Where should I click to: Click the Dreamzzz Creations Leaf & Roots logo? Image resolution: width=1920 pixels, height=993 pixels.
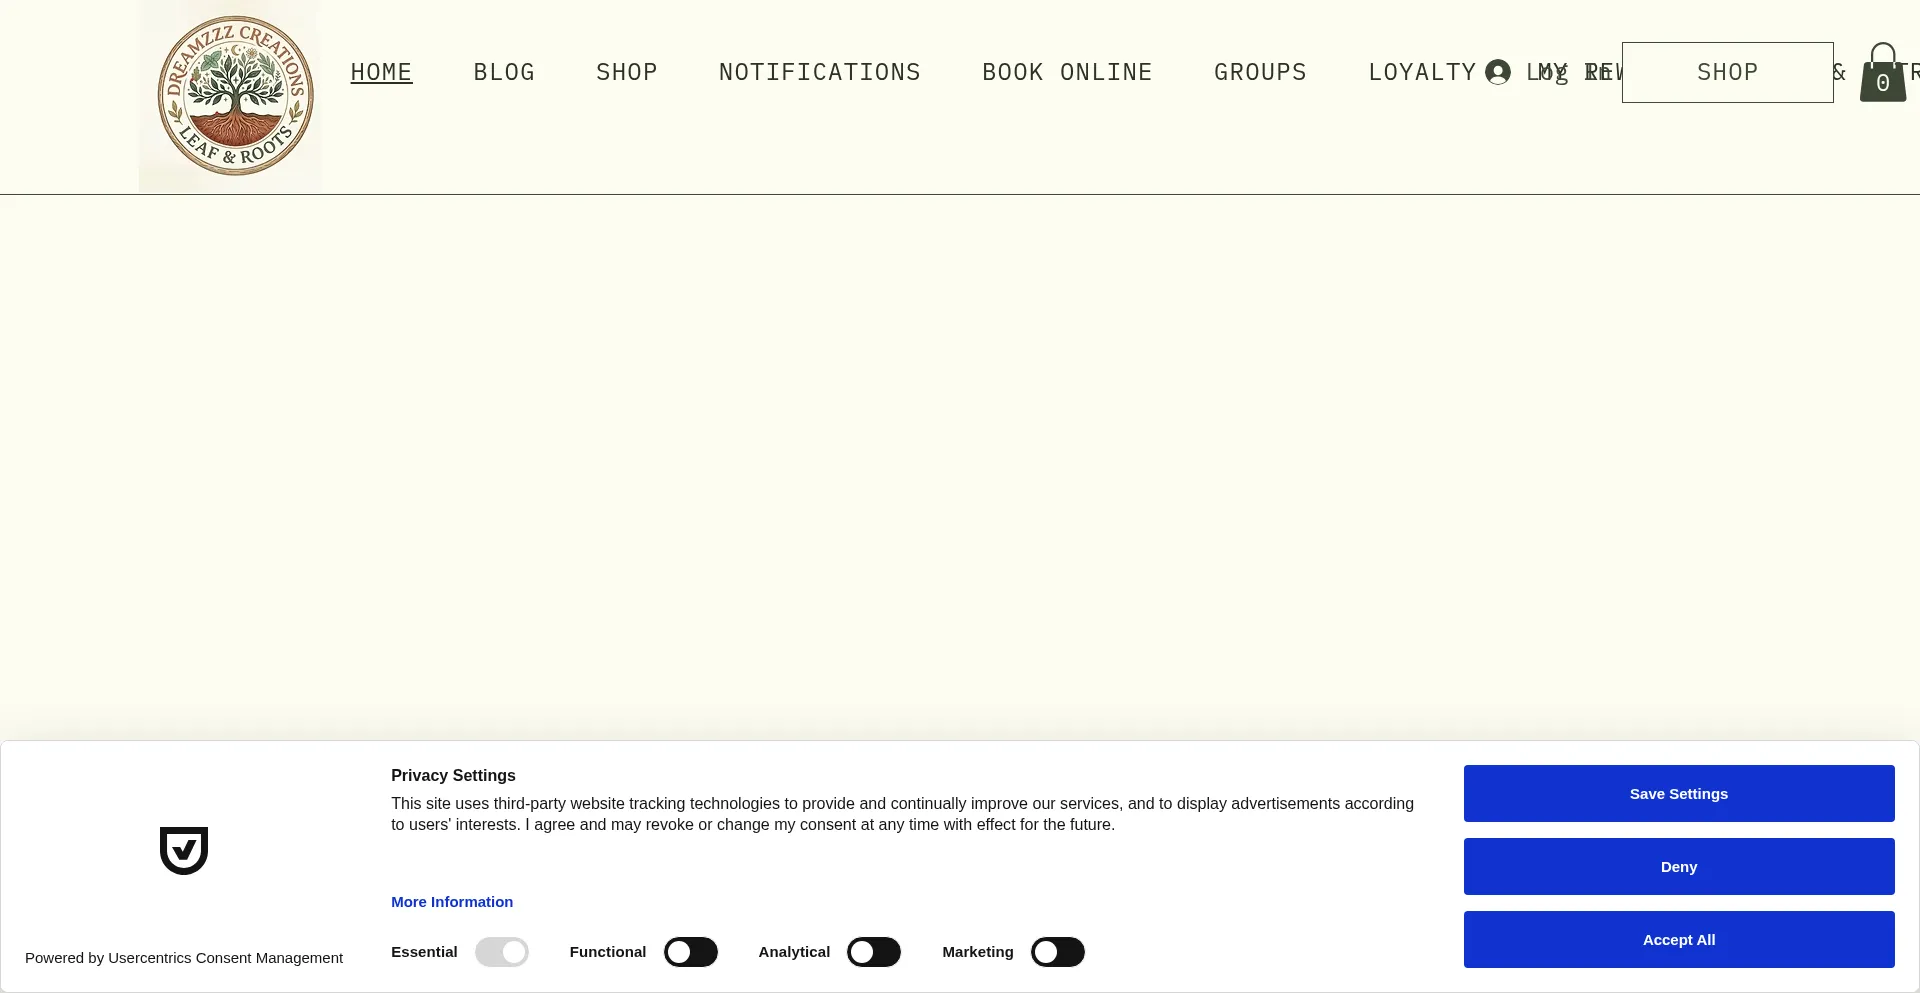[231, 96]
